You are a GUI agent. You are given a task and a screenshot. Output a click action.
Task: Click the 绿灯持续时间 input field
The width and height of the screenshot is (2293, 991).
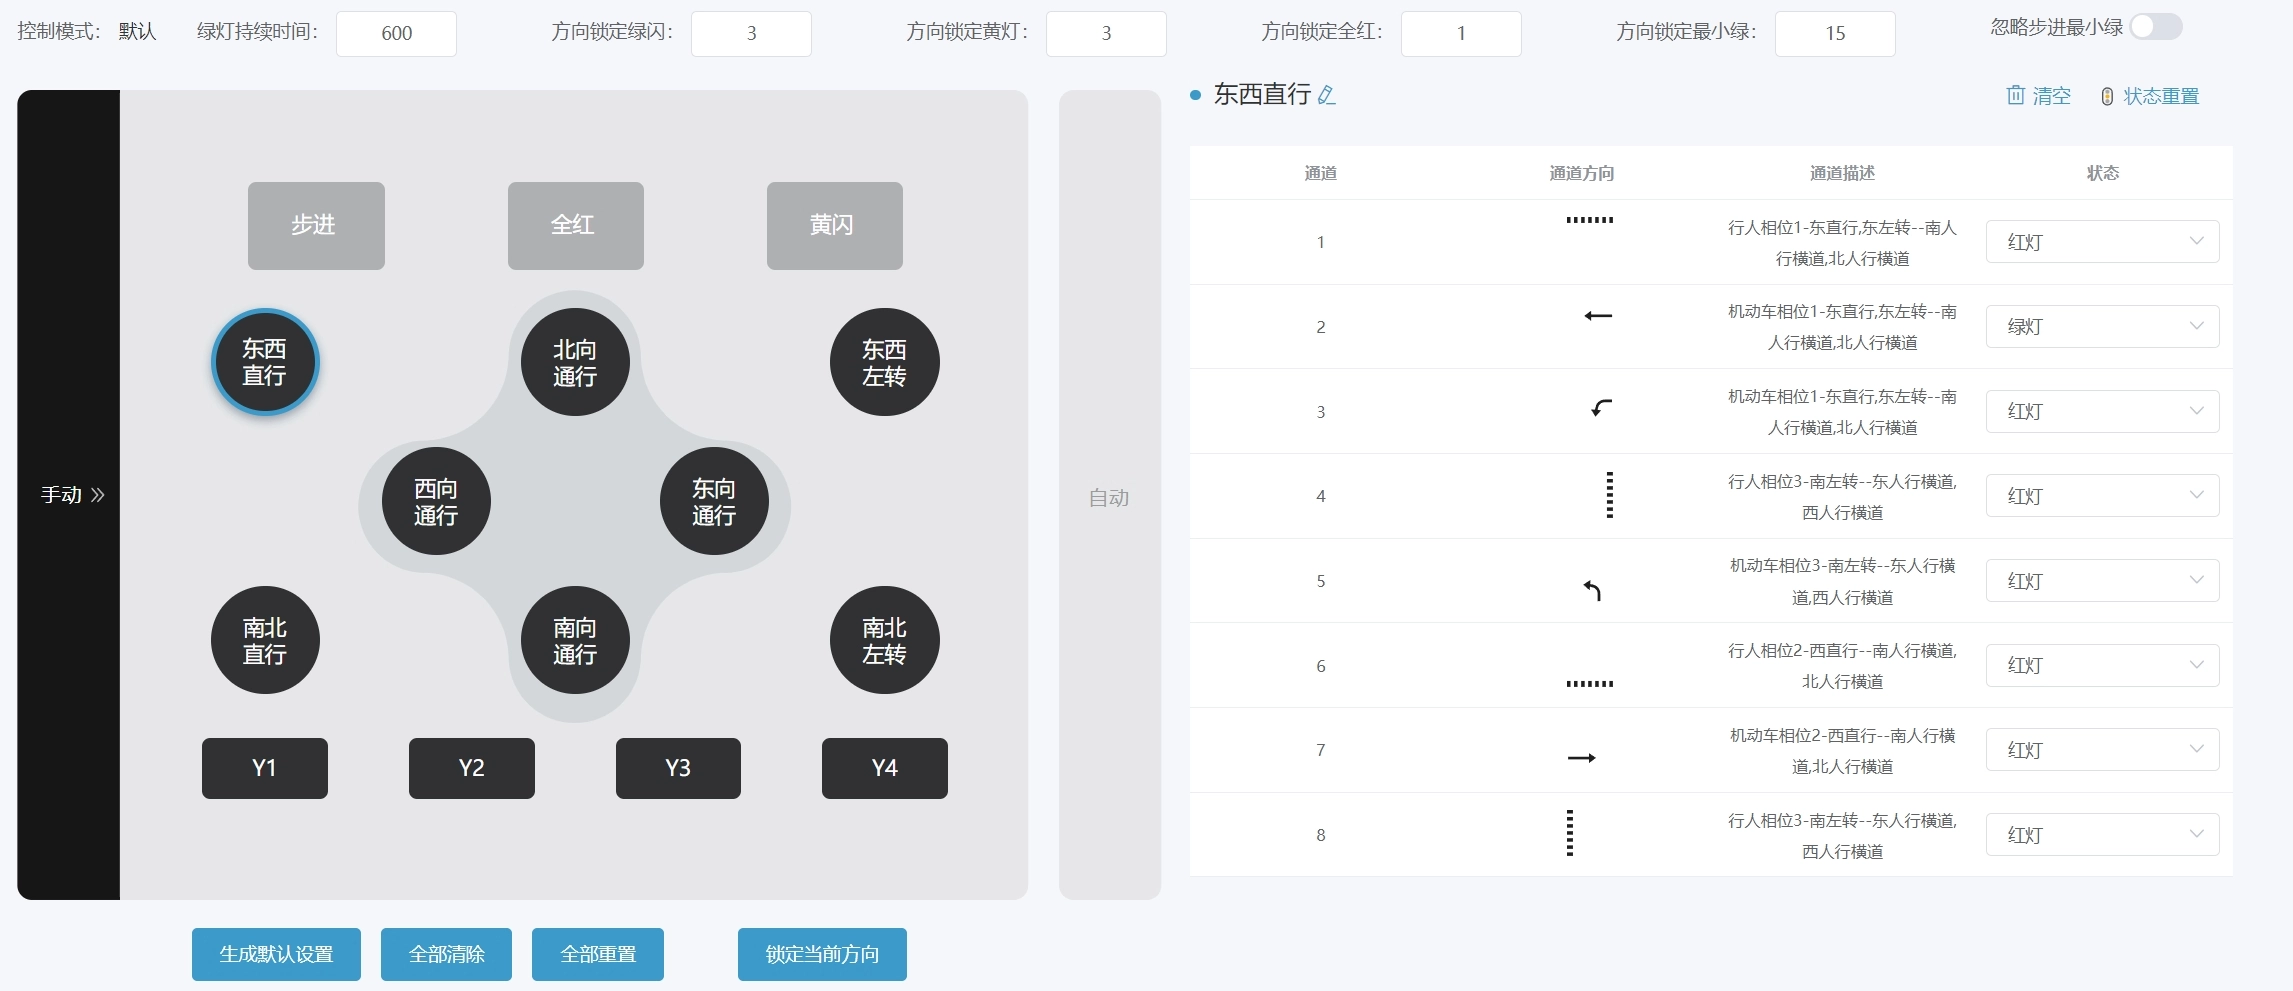tap(396, 33)
